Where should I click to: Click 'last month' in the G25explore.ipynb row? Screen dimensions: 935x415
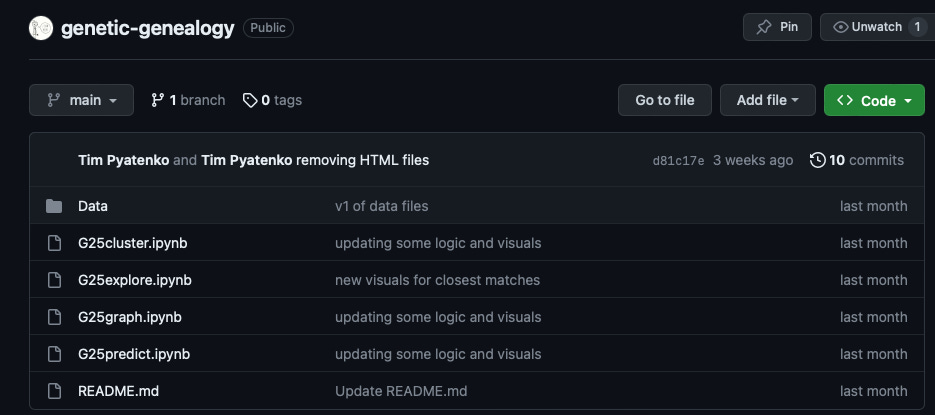tap(874, 280)
